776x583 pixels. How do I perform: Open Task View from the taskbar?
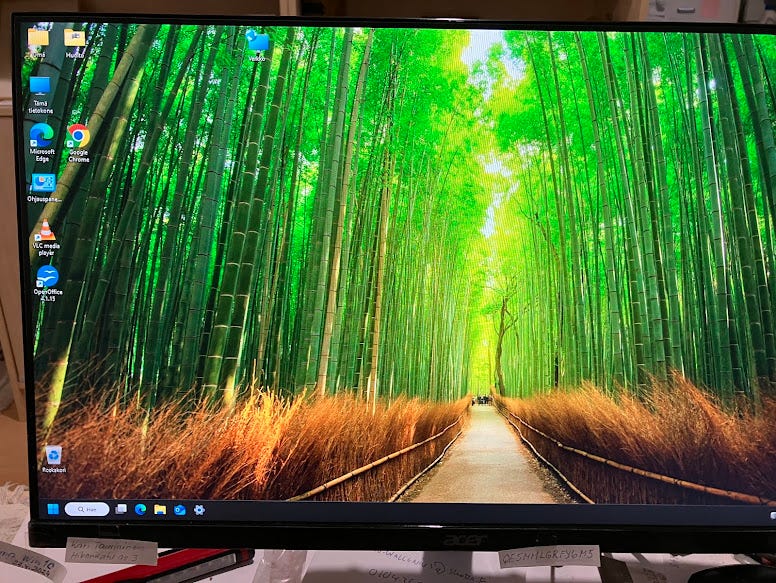click(x=121, y=509)
